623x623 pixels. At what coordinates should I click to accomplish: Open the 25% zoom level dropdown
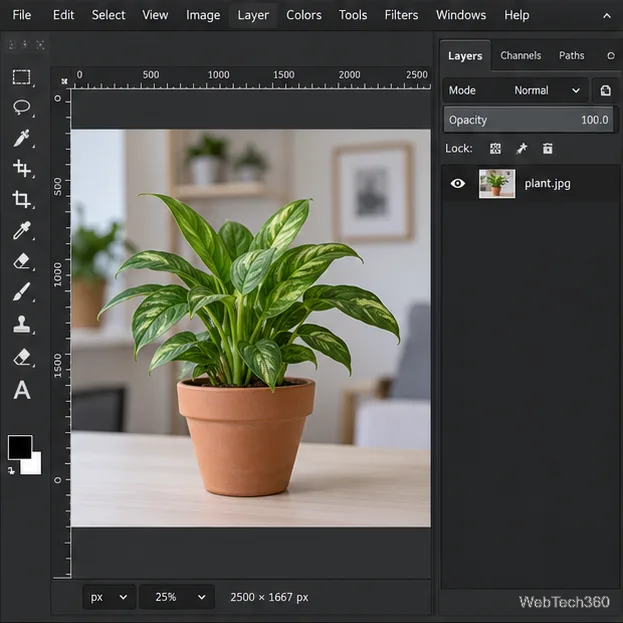[177, 597]
